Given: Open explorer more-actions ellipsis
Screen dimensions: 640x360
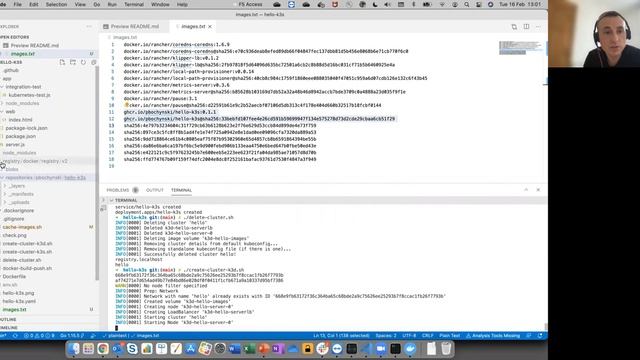Looking at the screenshot, I should 89,27.
